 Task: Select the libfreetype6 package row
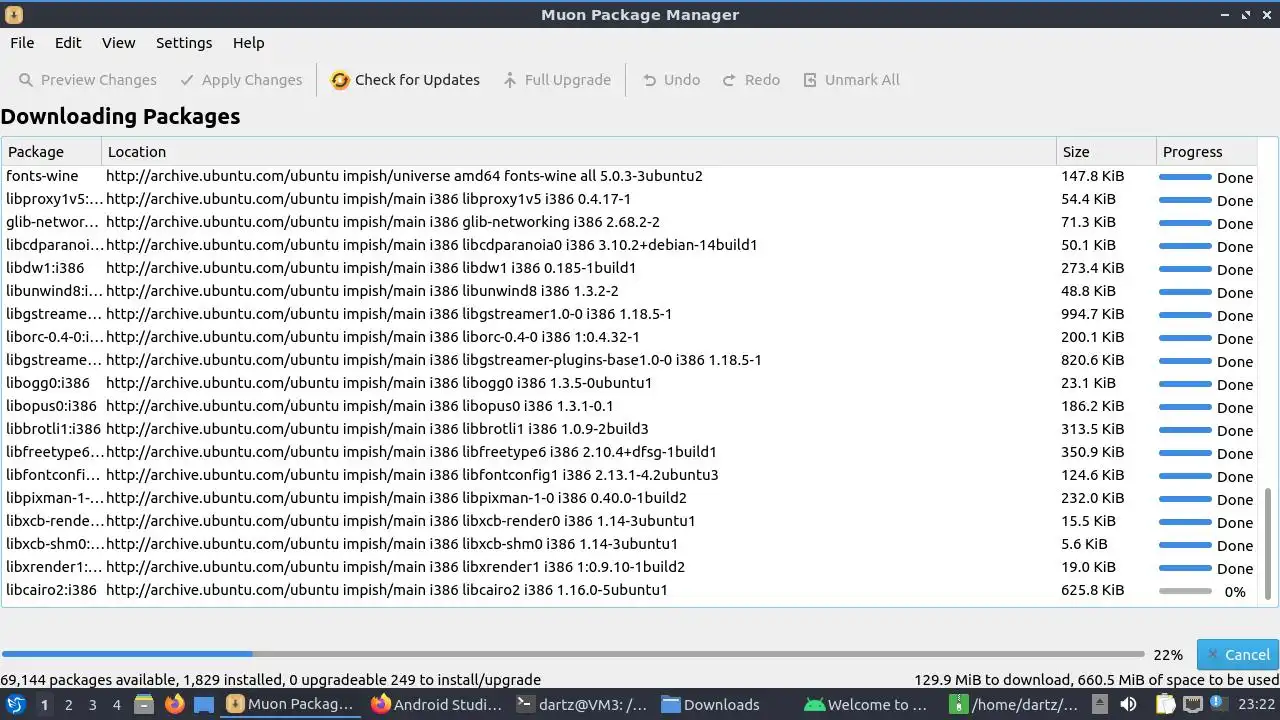point(630,452)
